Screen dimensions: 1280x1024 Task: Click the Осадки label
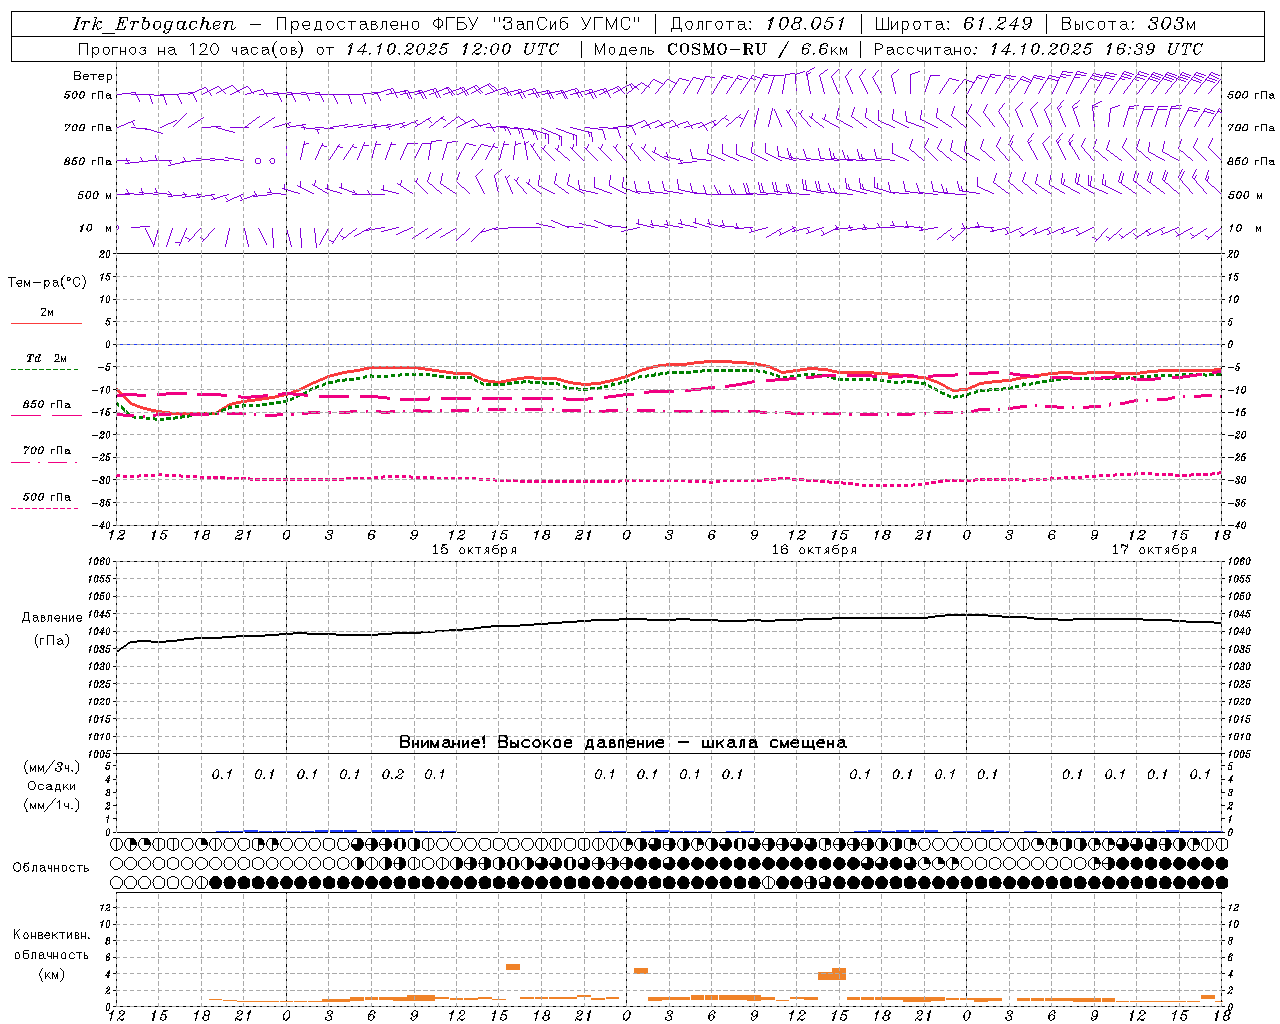(x=52, y=786)
